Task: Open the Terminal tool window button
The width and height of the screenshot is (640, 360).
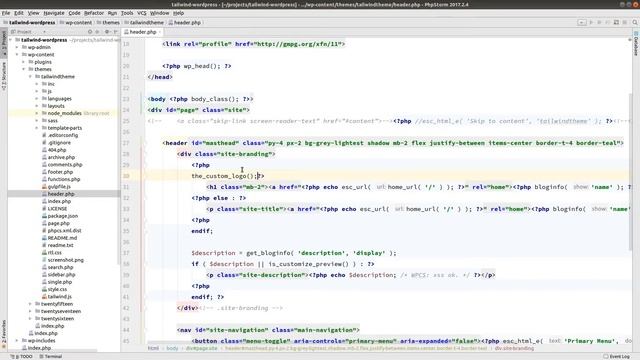Action: pos(51,356)
